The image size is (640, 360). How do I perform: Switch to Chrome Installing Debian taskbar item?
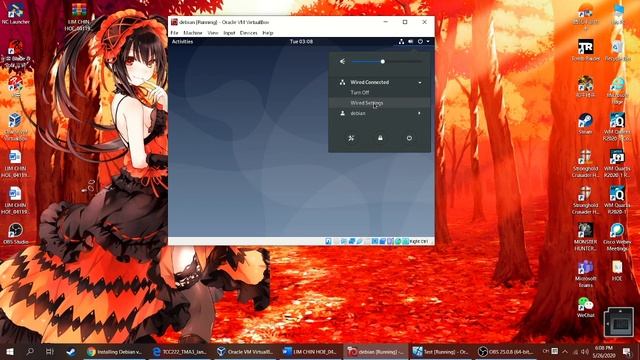click(114, 351)
